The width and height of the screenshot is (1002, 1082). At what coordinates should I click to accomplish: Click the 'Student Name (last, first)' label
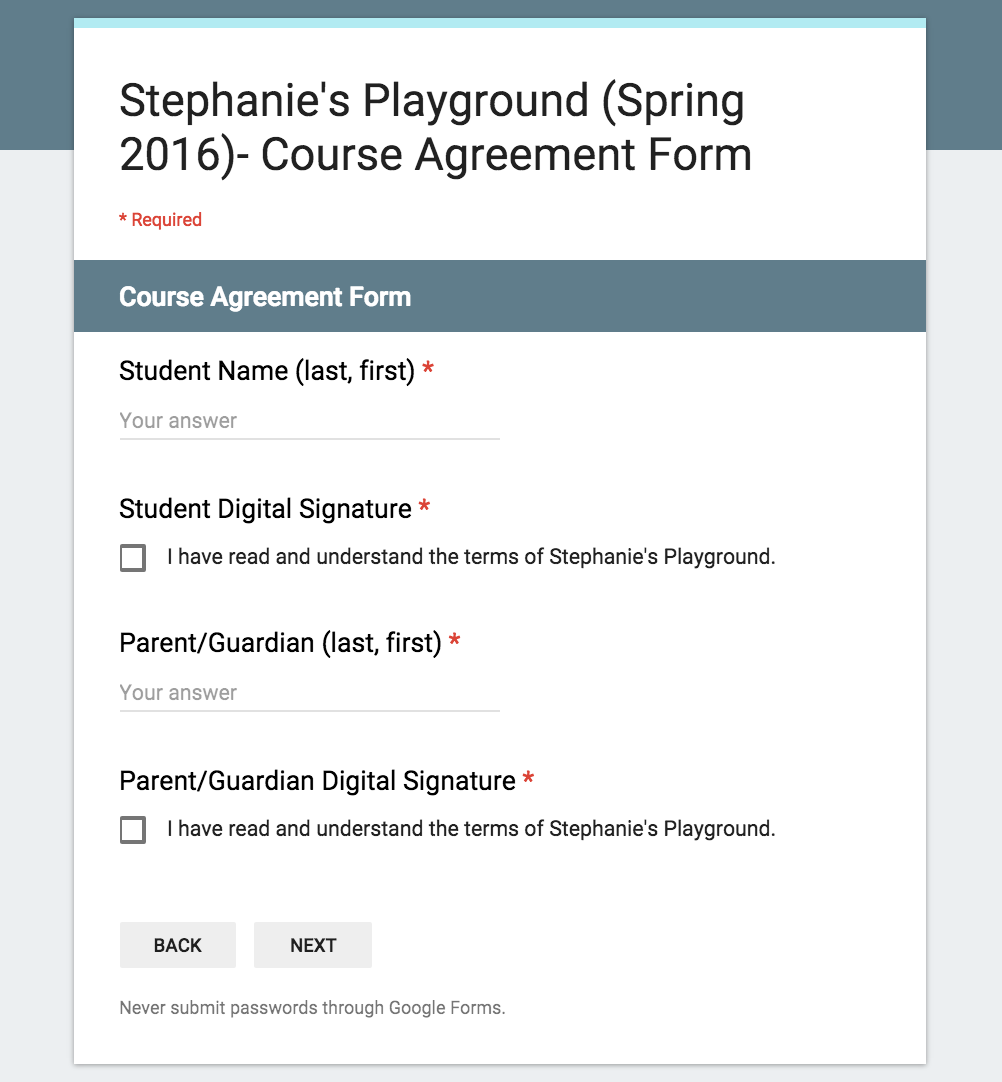coord(266,371)
